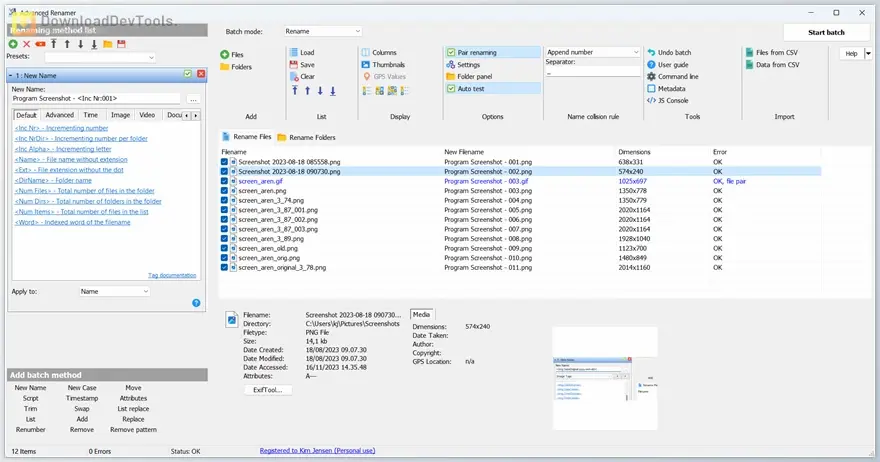Add Folders to the list
880x462 pixels.
236,67
